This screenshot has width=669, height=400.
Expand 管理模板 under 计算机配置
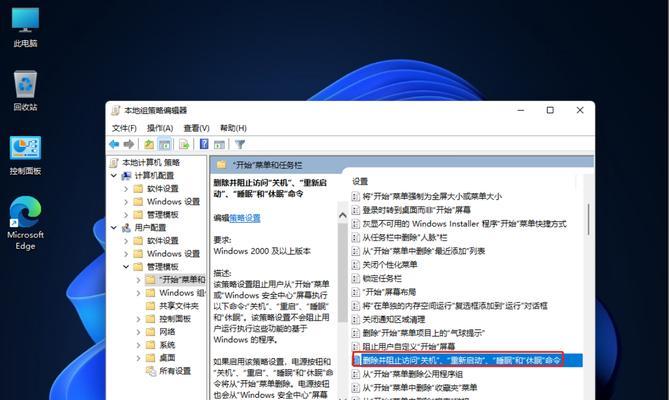coord(126,214)
